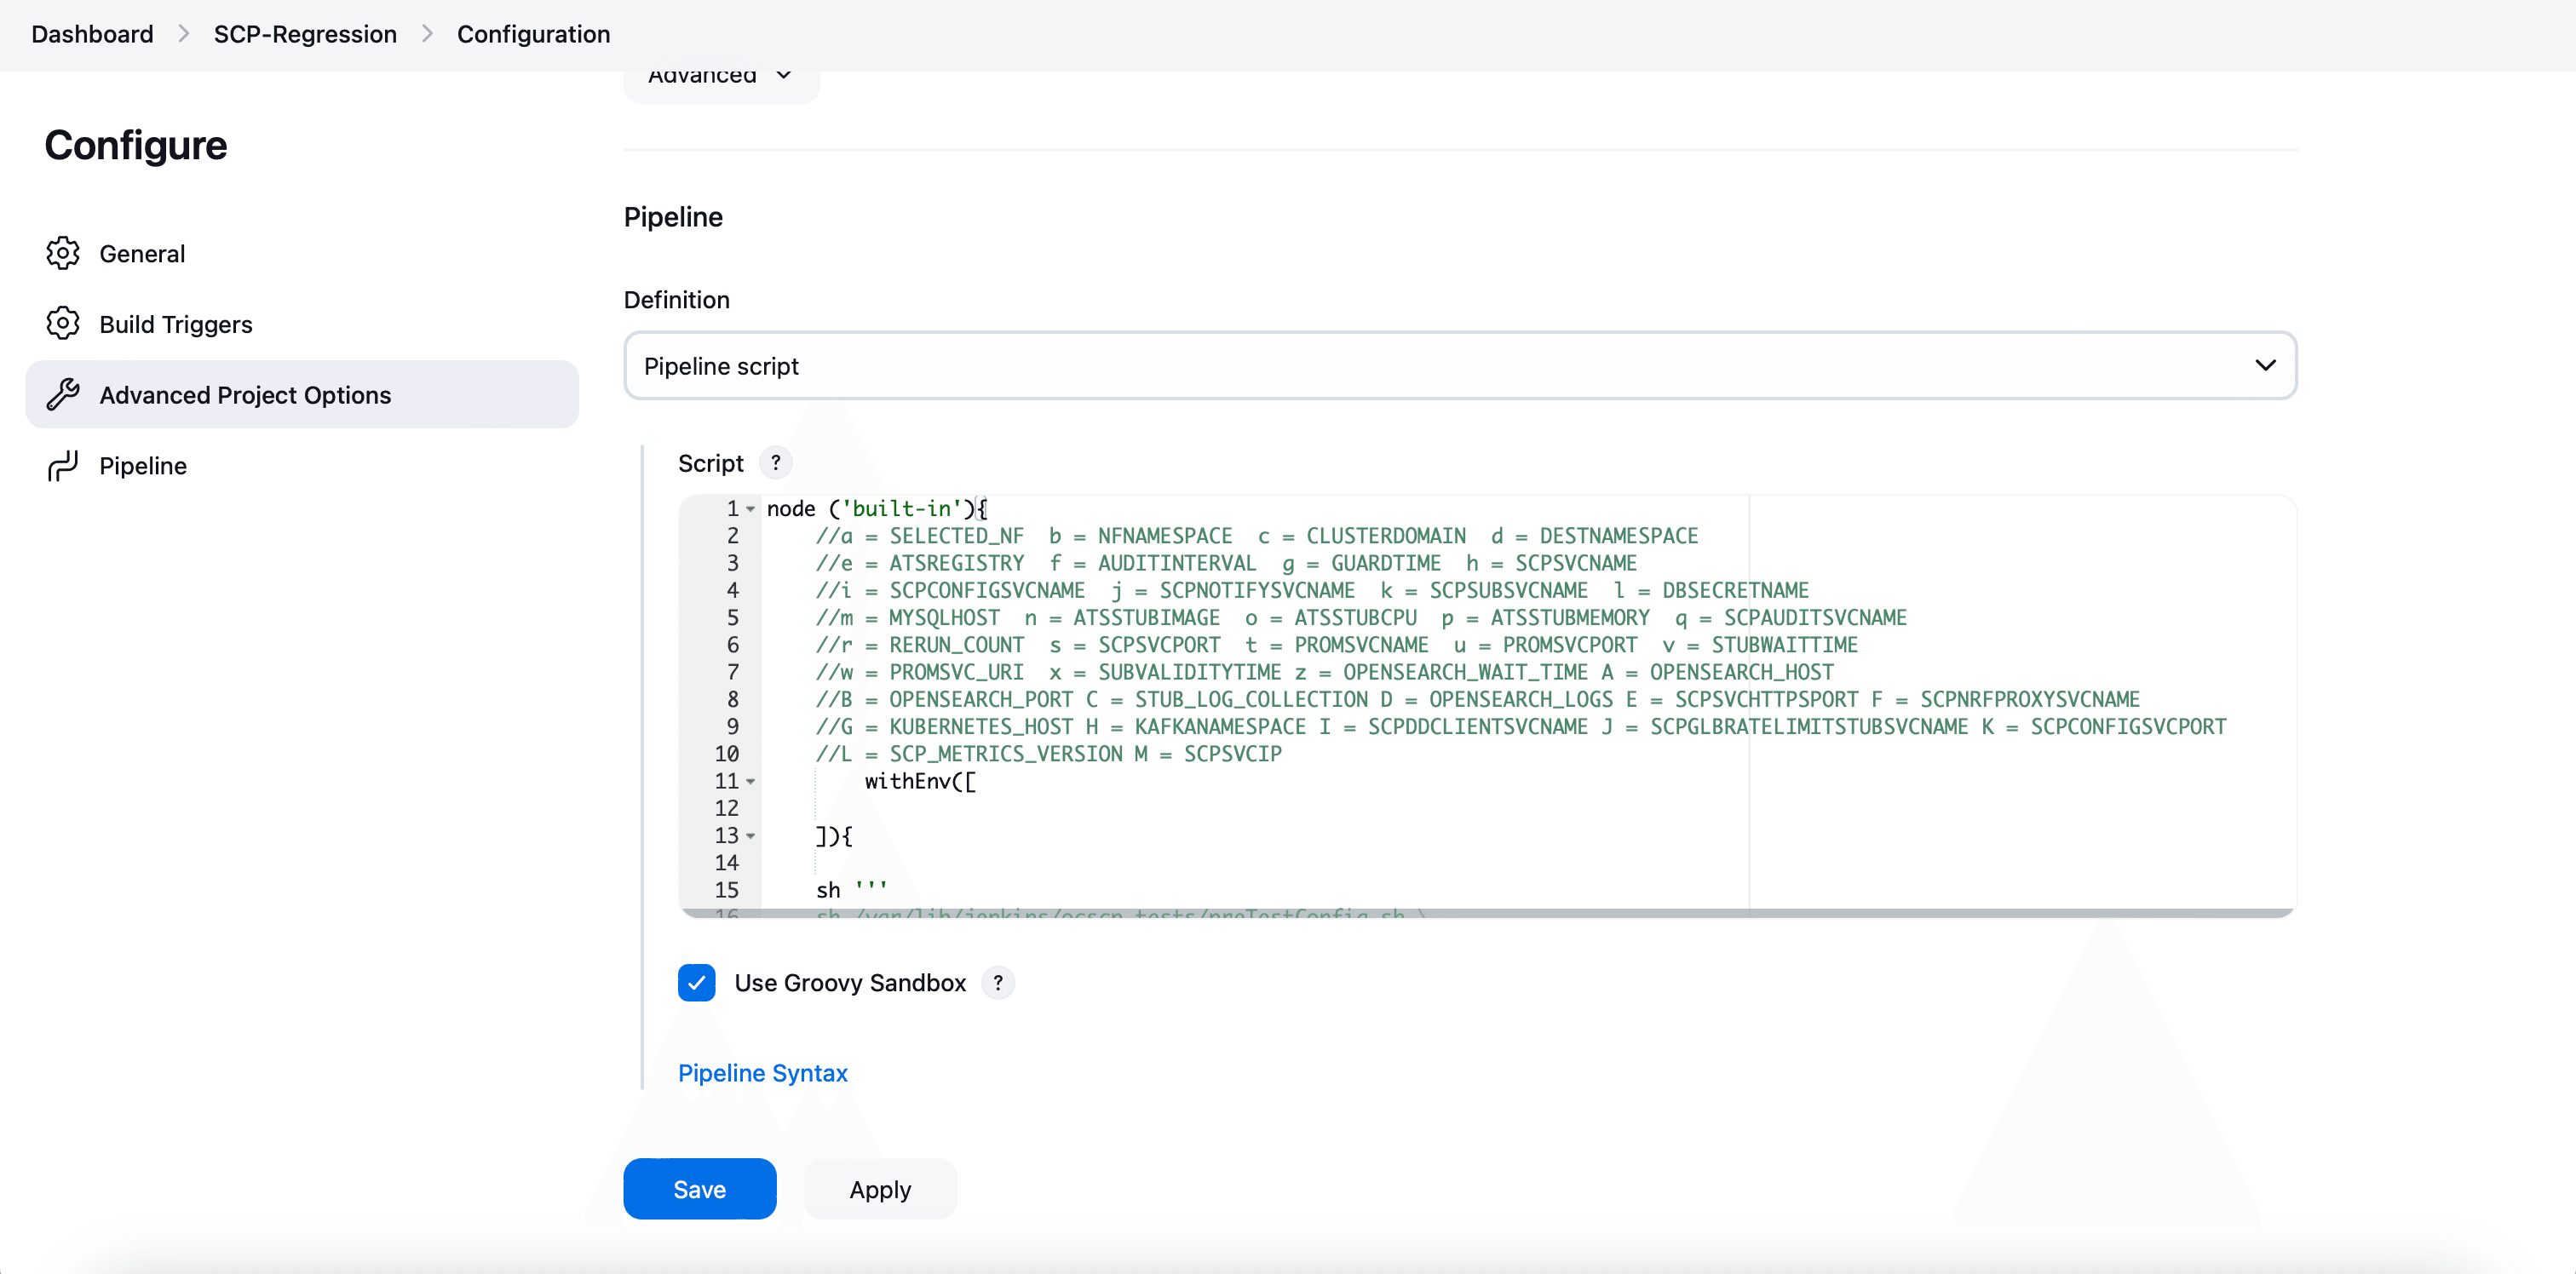Select the General settings gear icon
Screen dimensions: 2576x1274
point(63,253)
